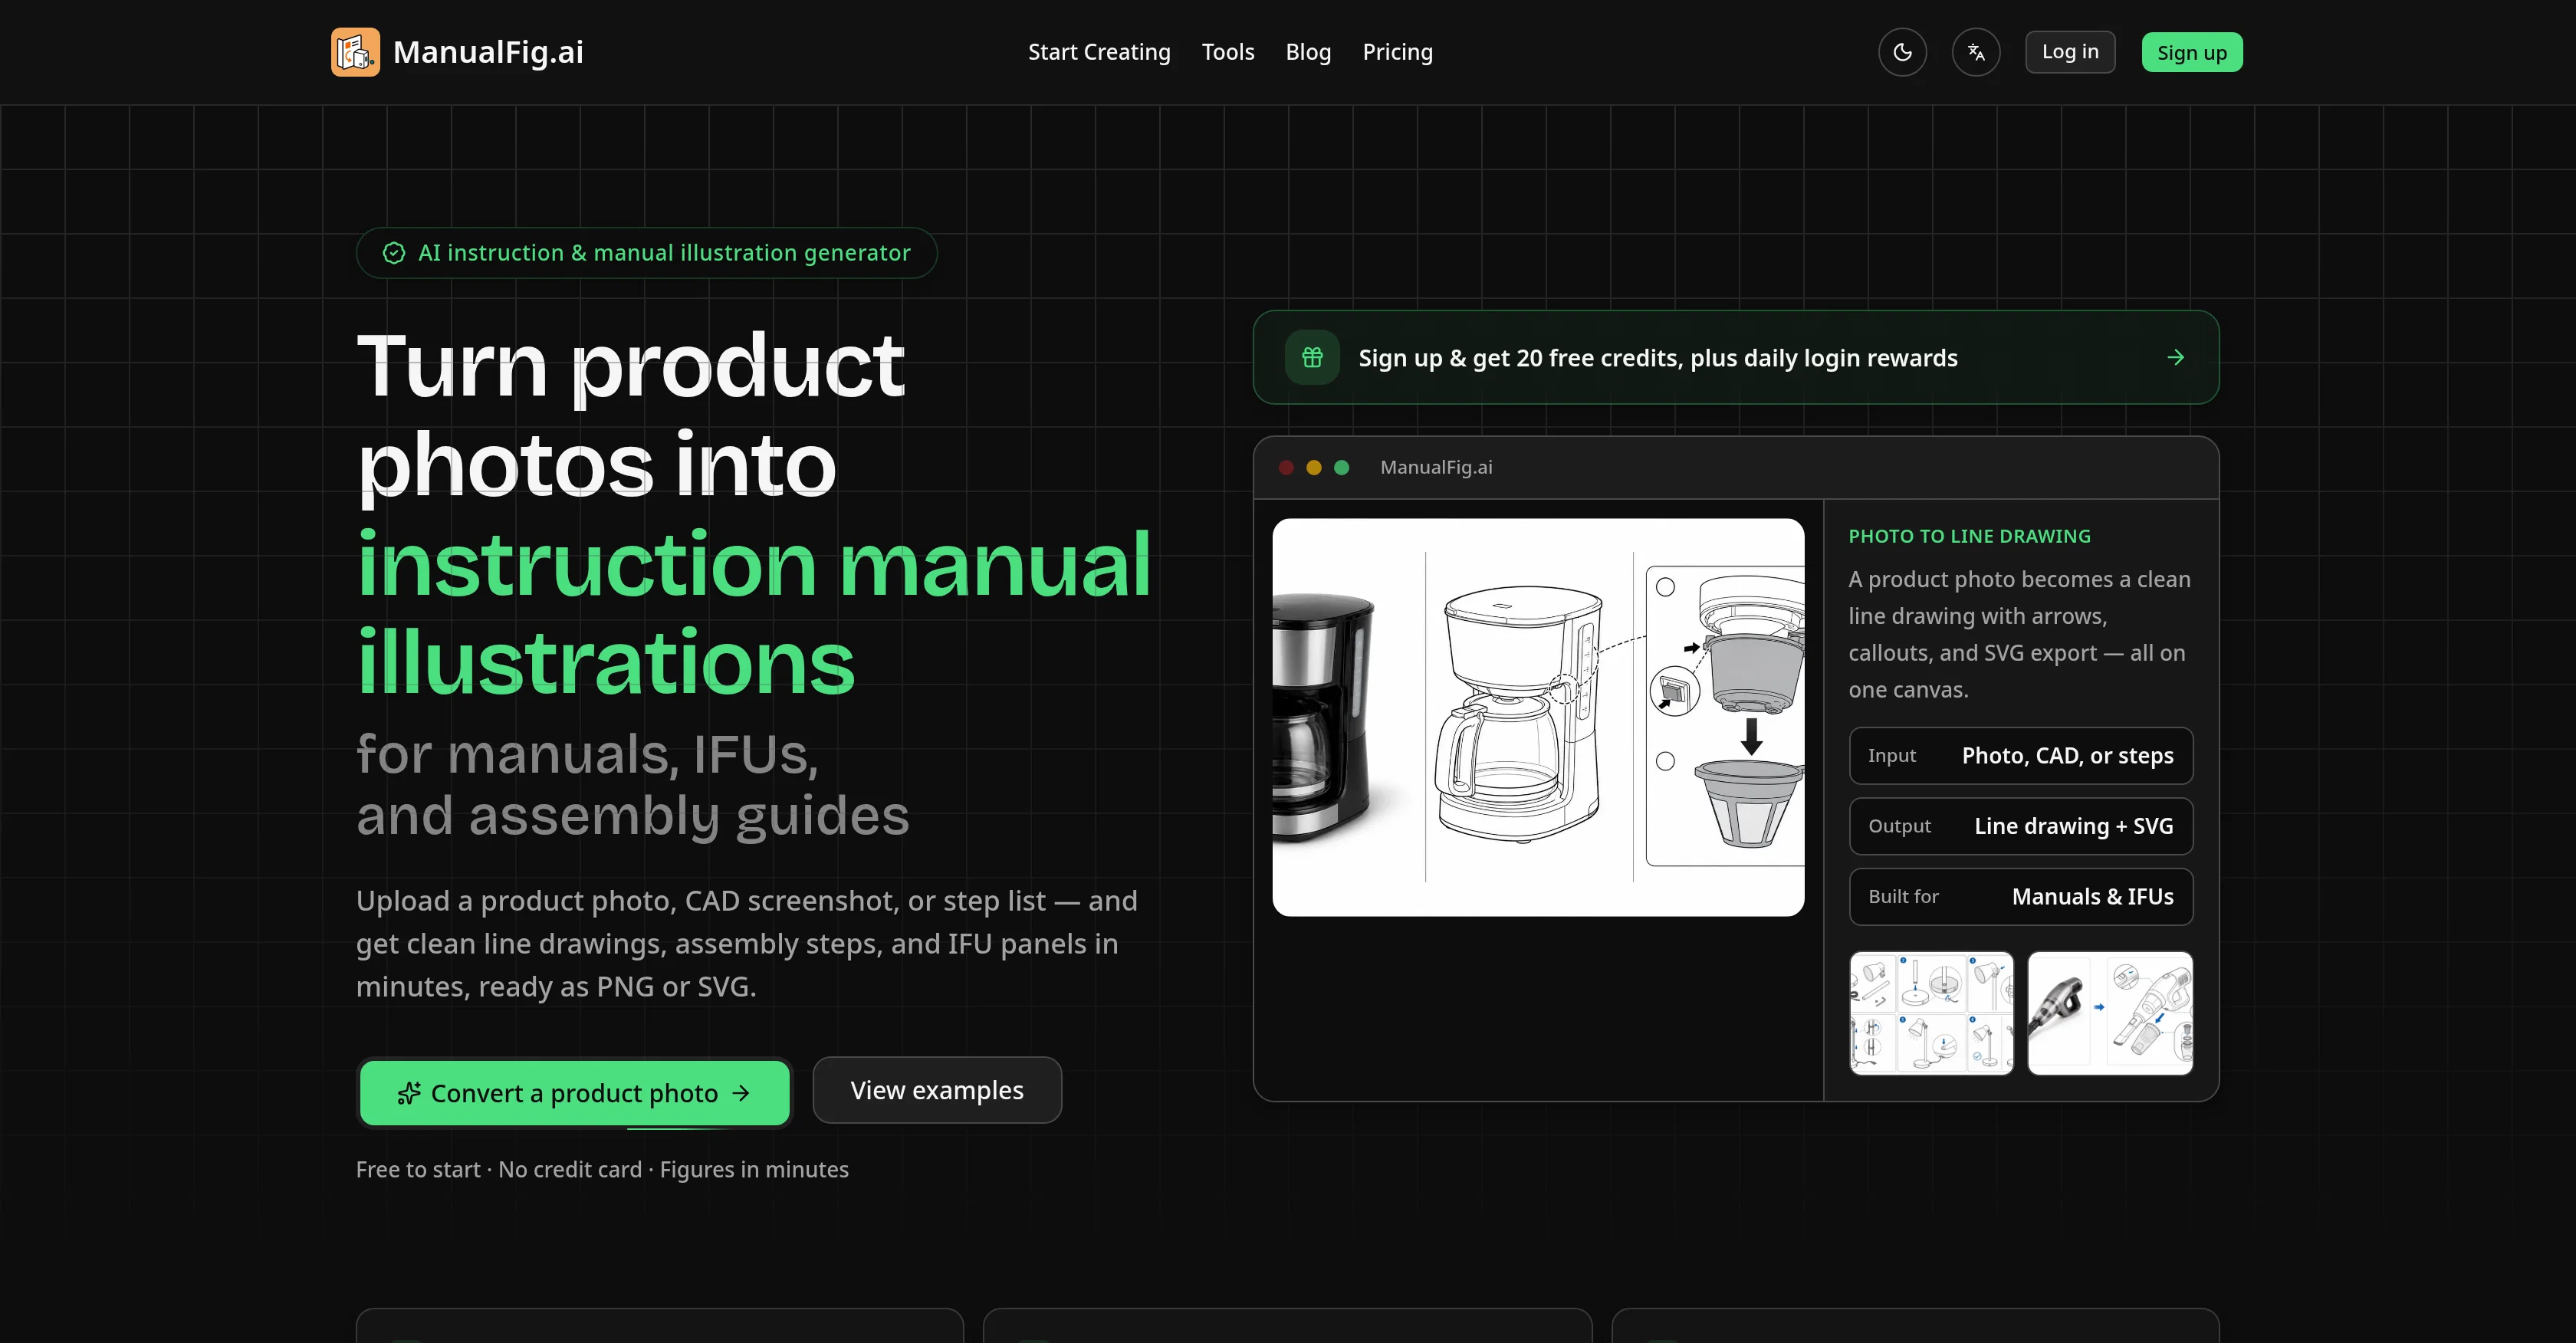
Task: Open the language translation selector
Action: tap(1976, 52)
